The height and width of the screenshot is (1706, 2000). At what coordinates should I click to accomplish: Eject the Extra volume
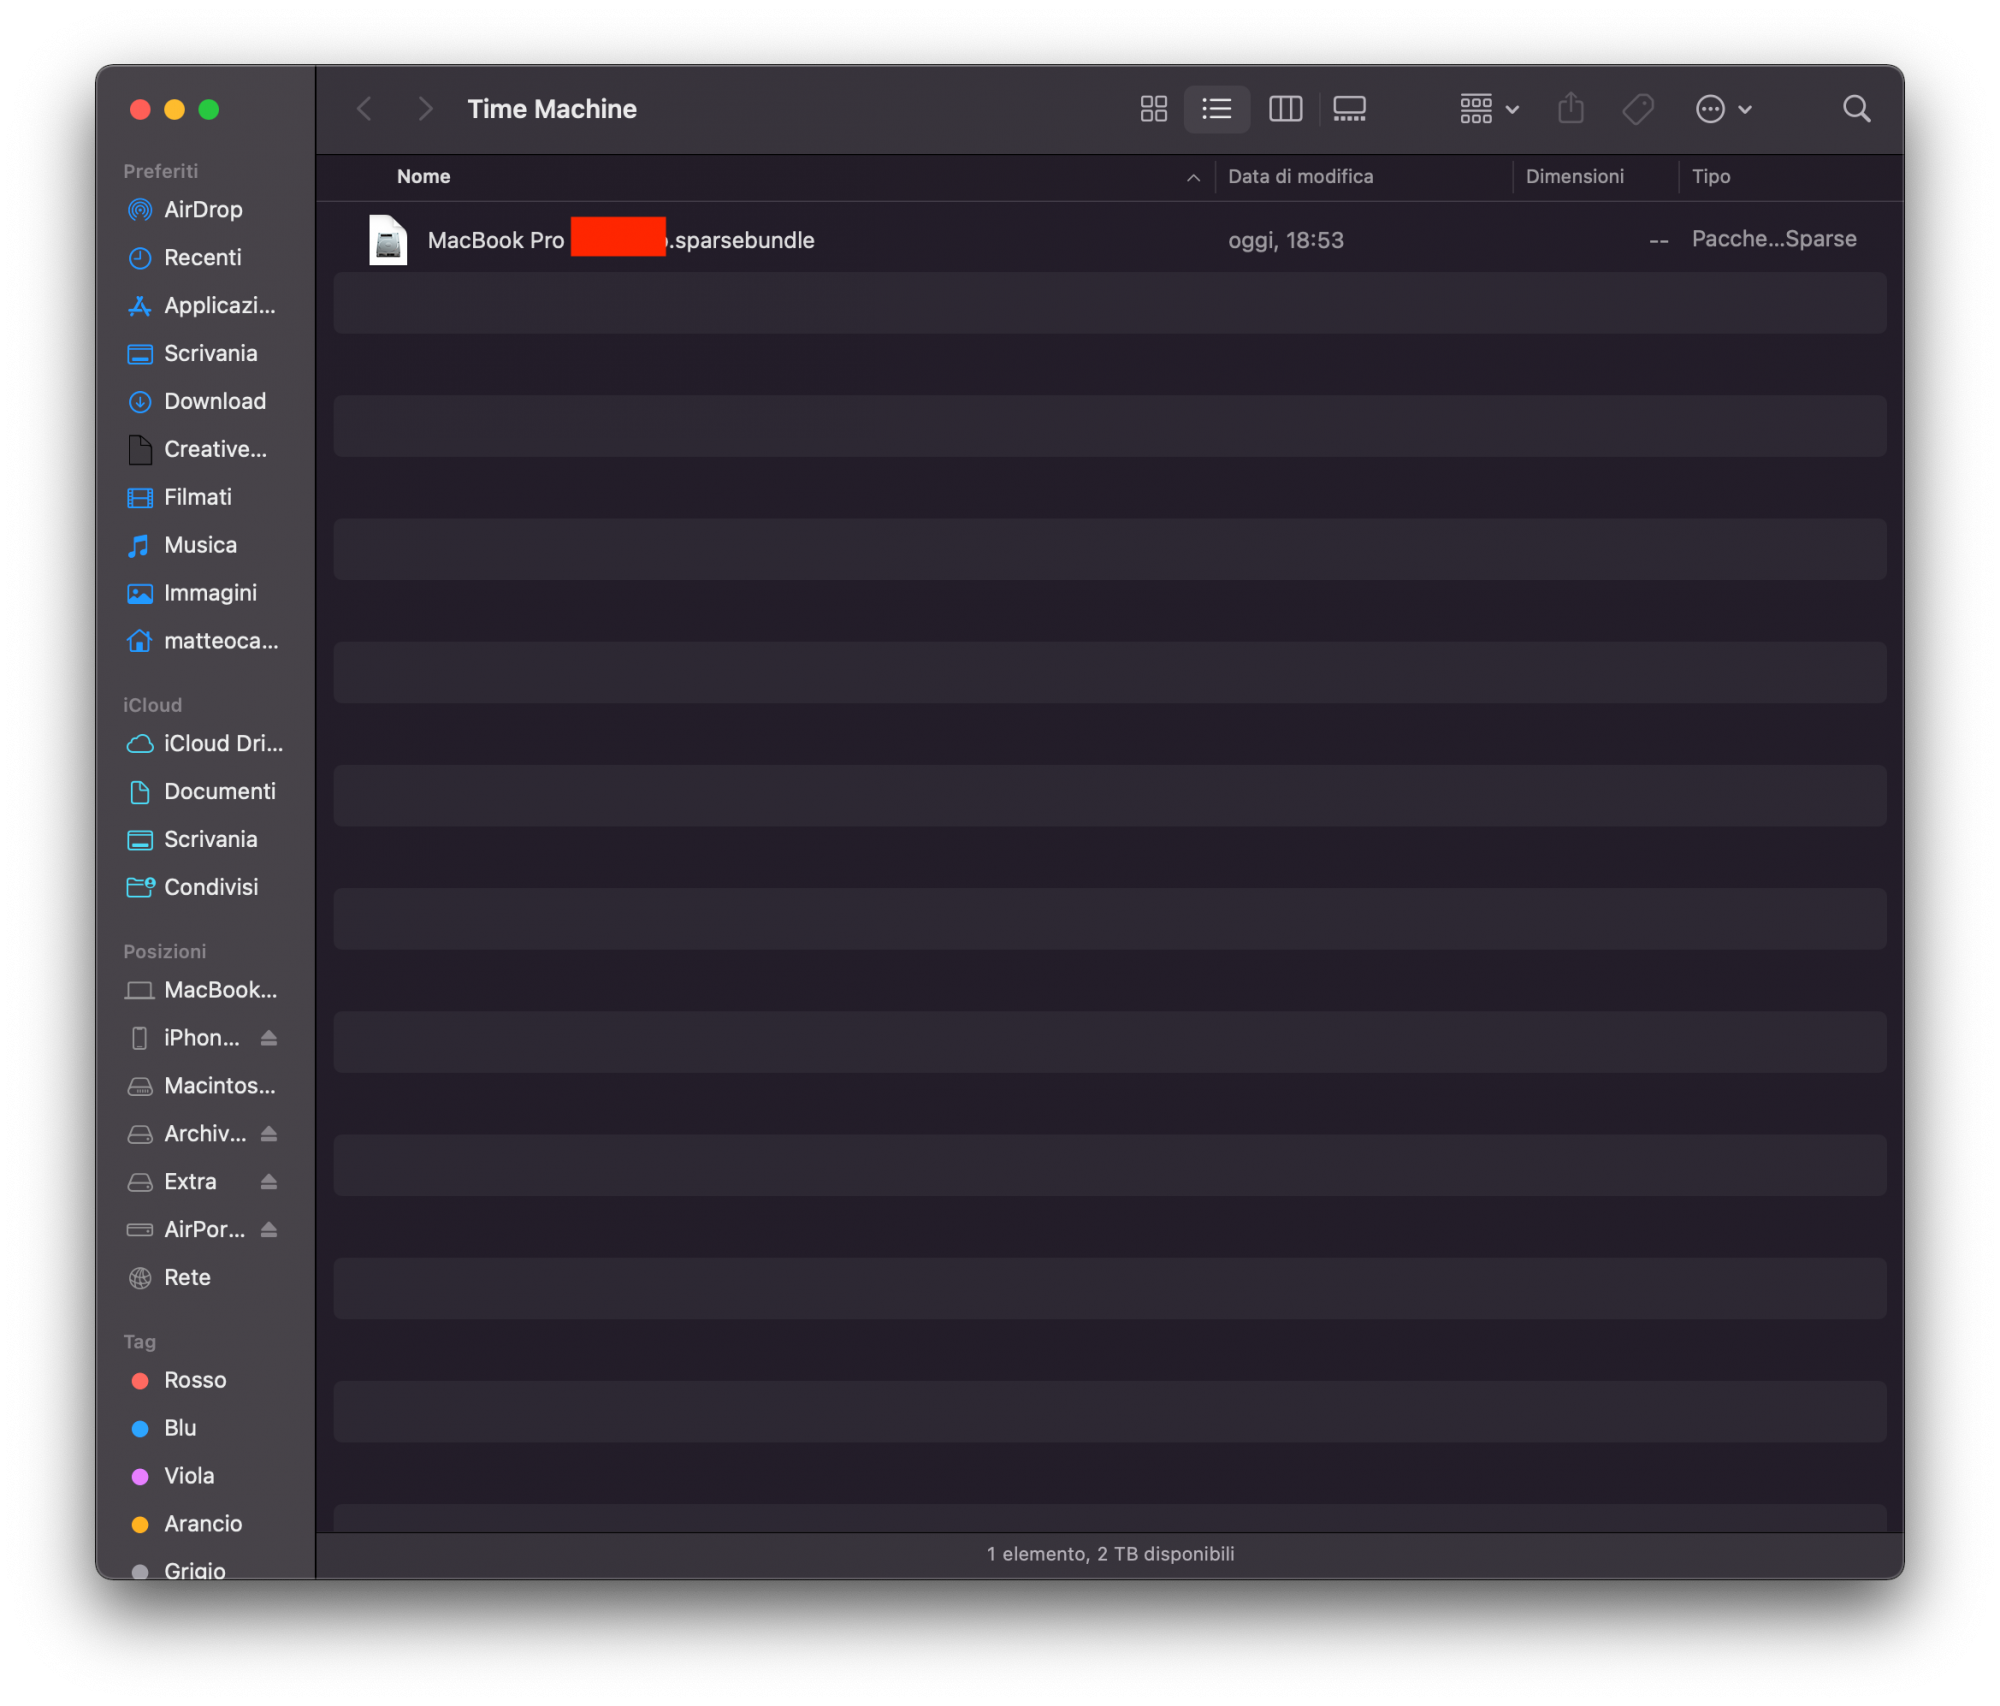coord(268,1182)
